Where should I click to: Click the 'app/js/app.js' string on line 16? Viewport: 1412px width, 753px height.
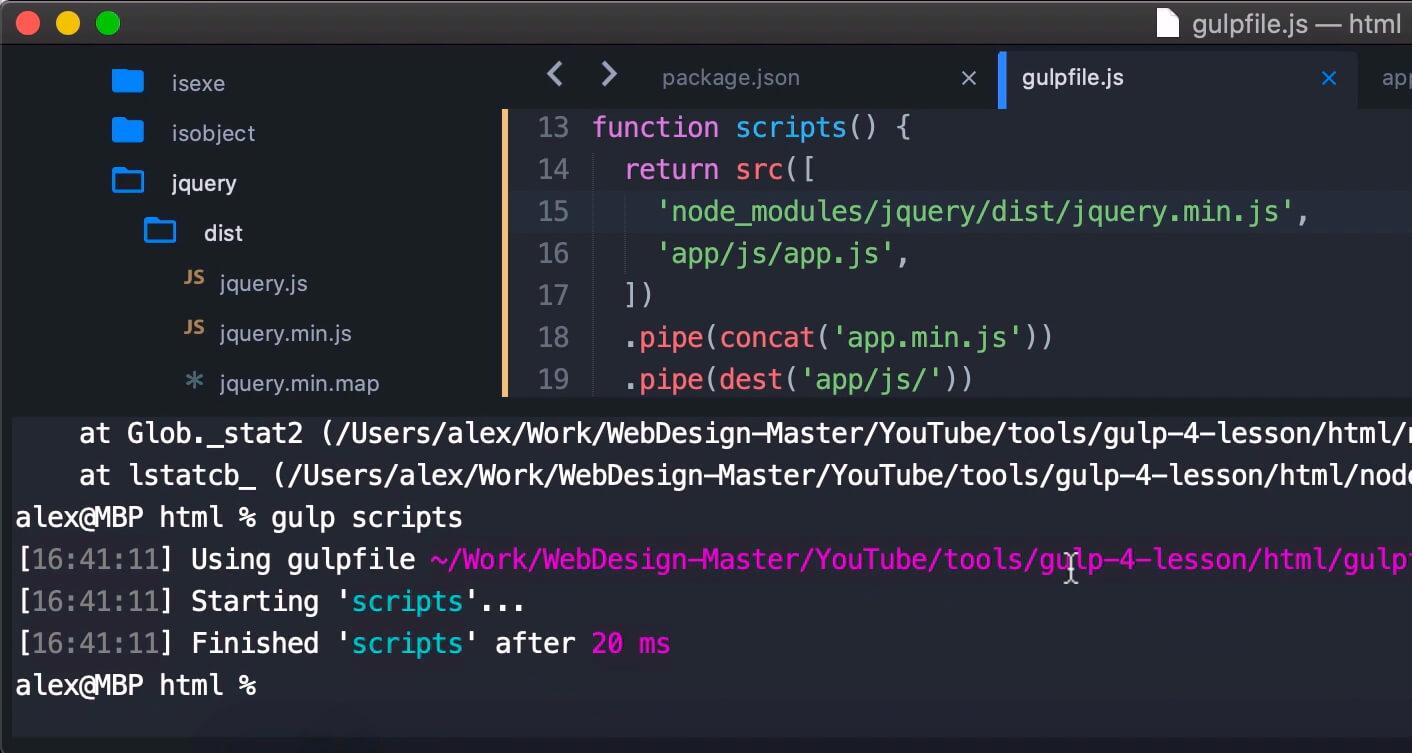tap(776, 254)
